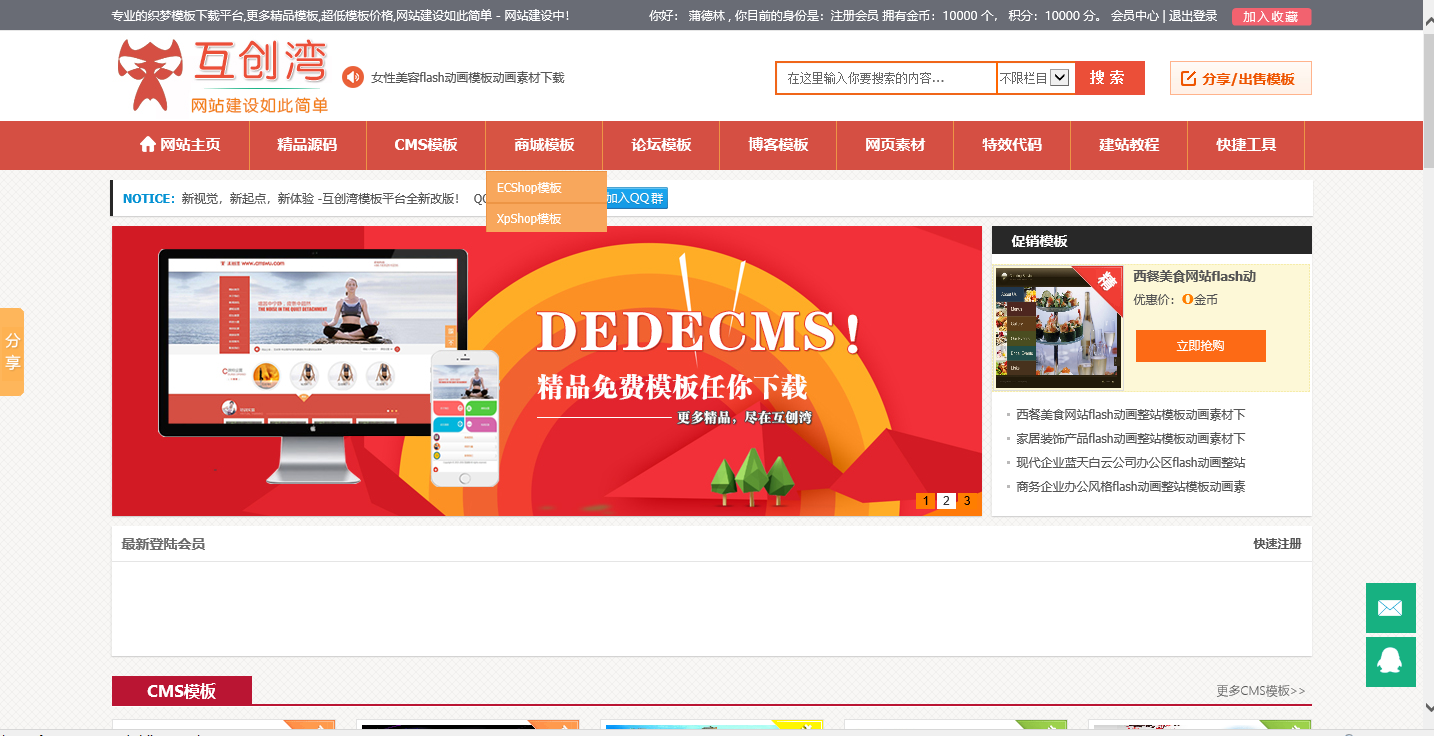Open 会员中心 link
Image resolution: width=1434 pixels, height=736 pixels.
[x=1135, y=16]
